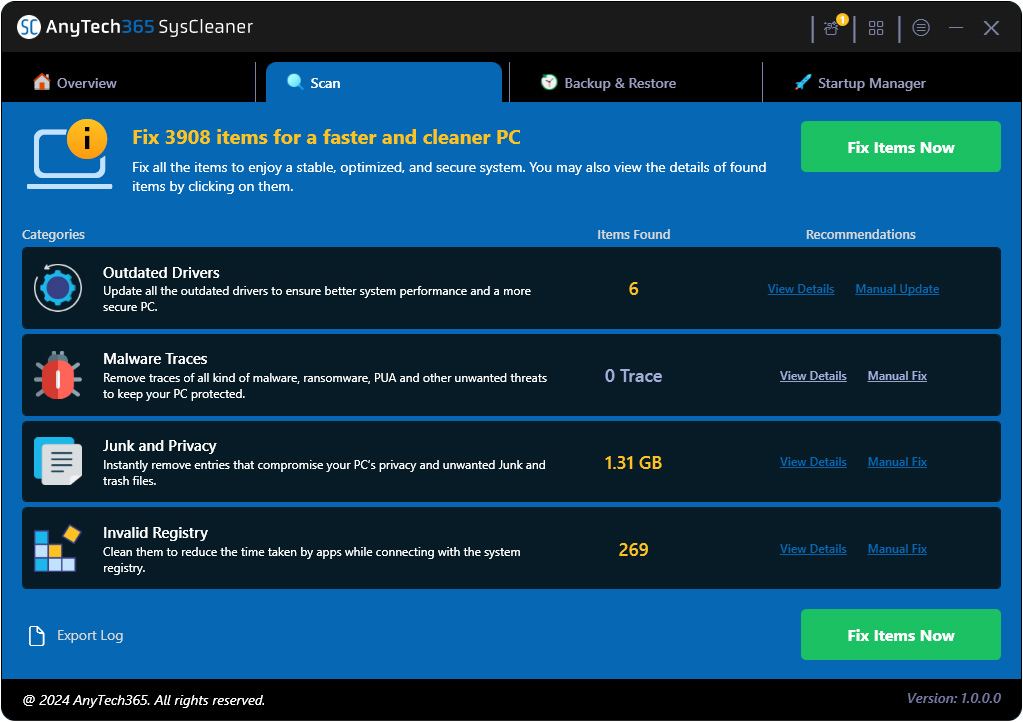Switch to the Startup Manager tab

(x=858, y=83)
